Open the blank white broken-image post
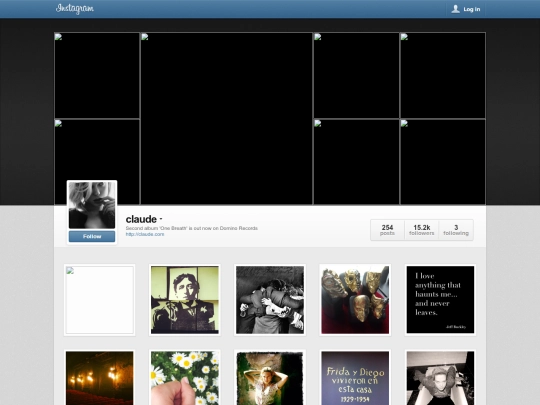The width and height of the screenshot is (540, 405). point(100,300)
